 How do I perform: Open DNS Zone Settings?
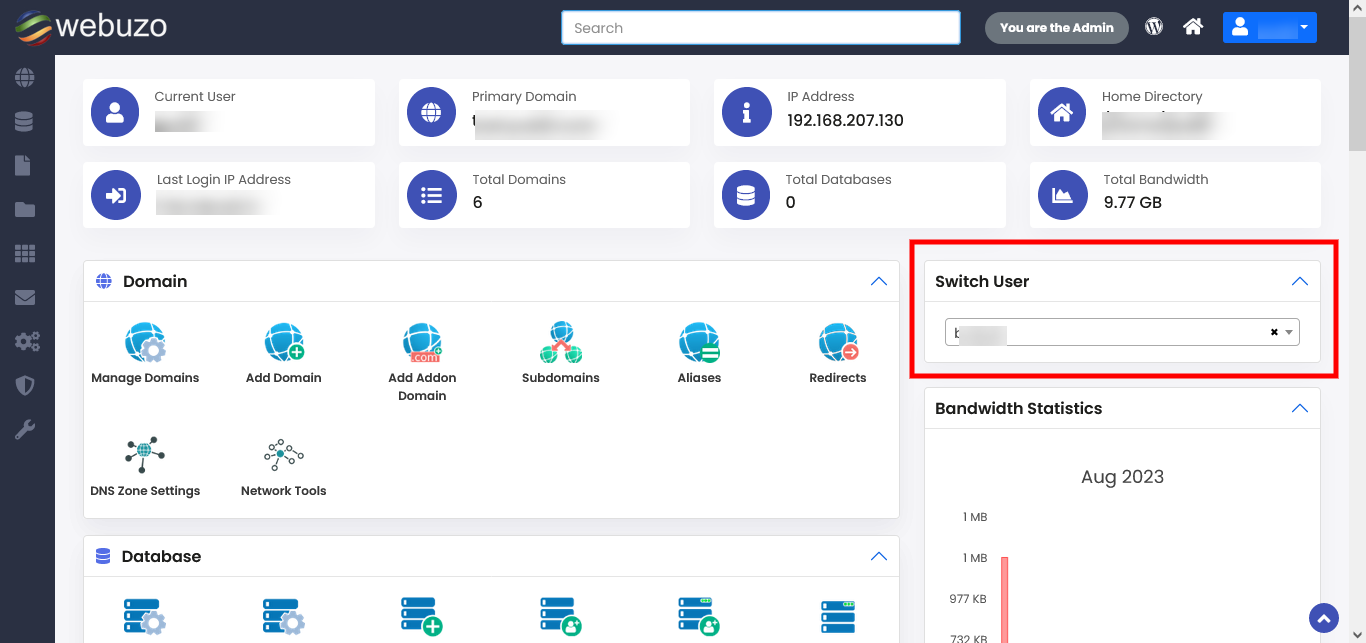point(145,456)
